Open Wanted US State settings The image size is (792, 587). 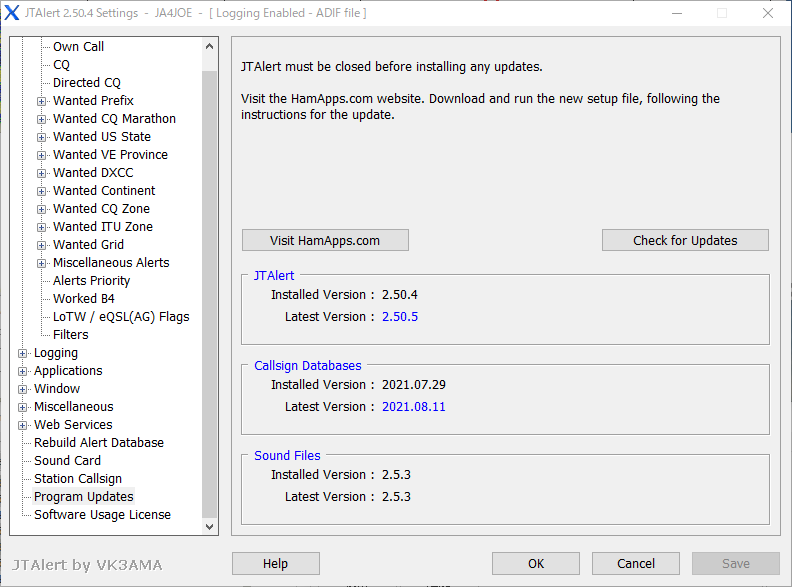pyautogui.click(x=102, y=136)
